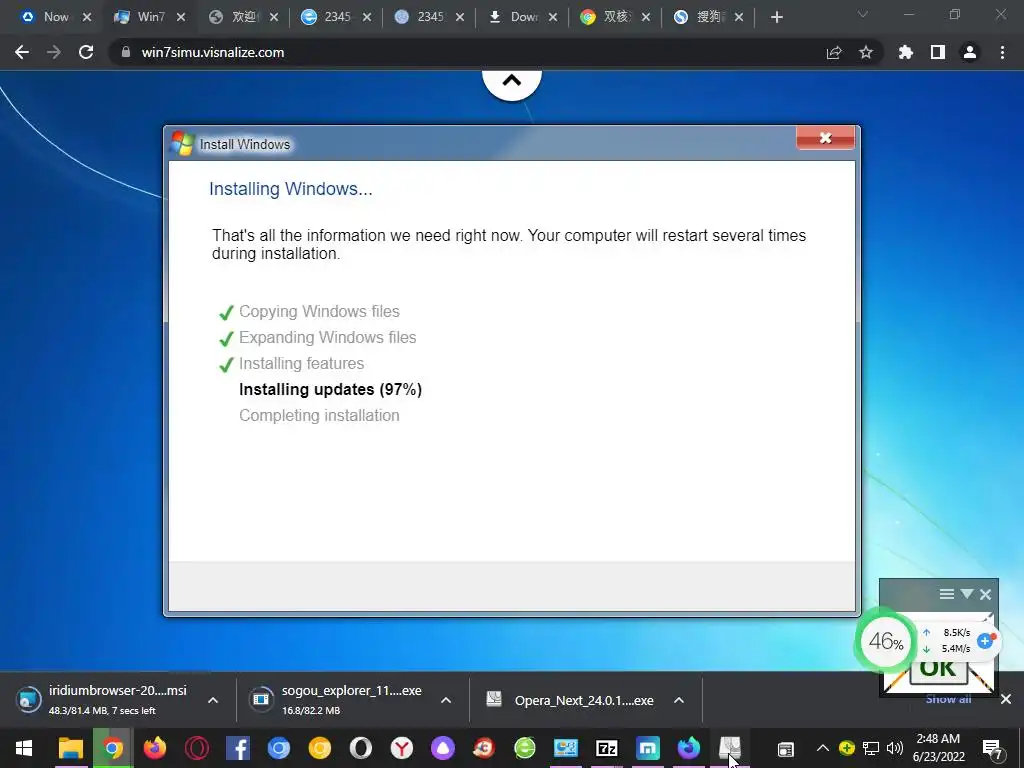Click the "Installing updates (97%)" text
Screen dimensions: 1024x768
point(330,389)
